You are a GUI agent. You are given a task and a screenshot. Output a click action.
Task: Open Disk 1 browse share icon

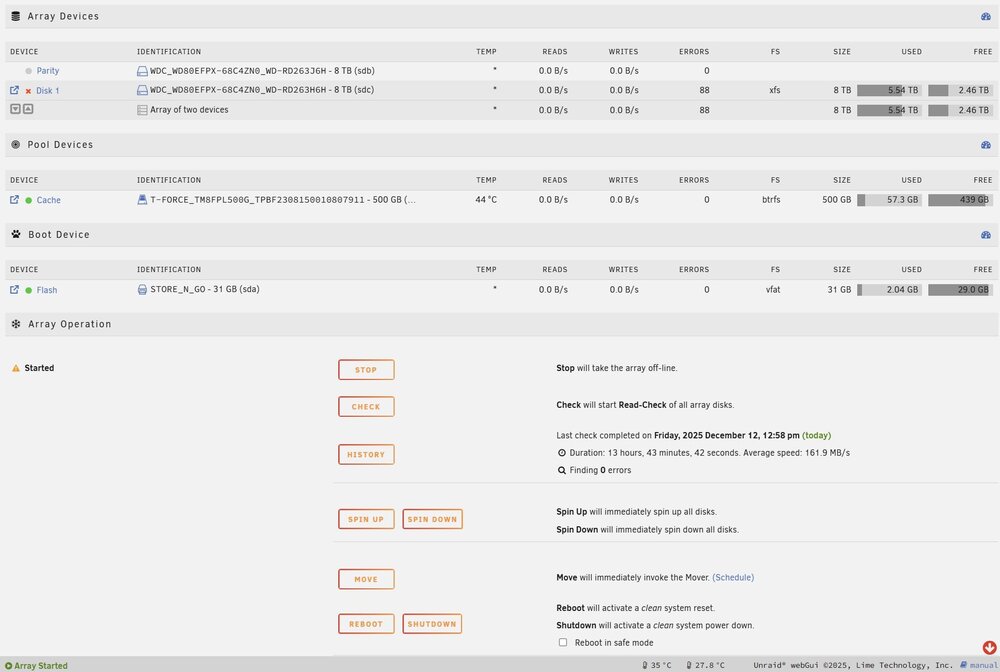(x=14, y=91)
